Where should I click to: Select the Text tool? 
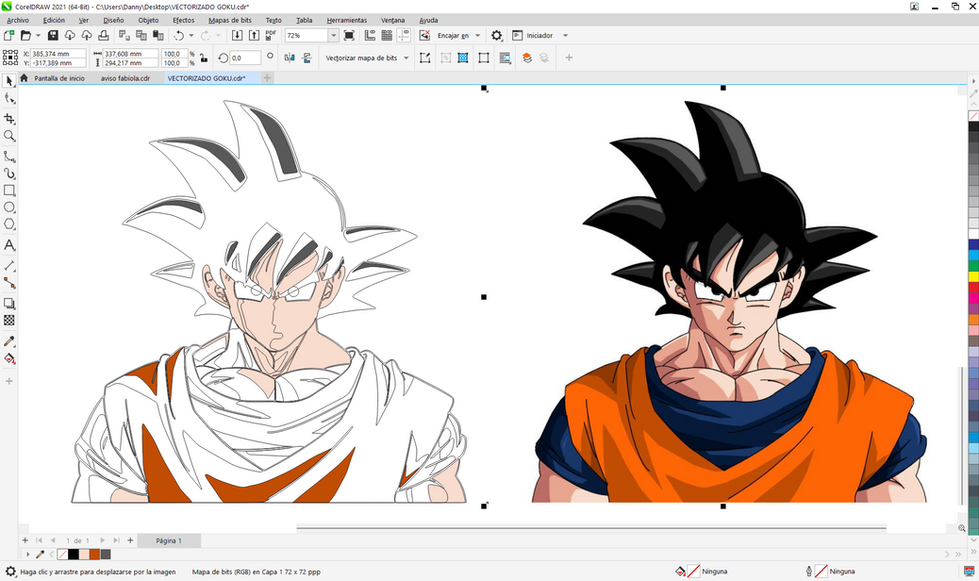tap(9, 245)
